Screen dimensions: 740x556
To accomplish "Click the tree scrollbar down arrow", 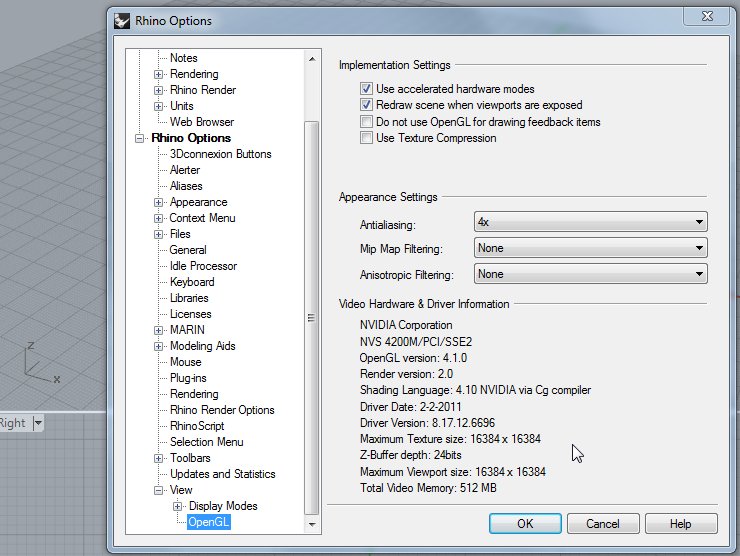I will (x=311, y=524).
